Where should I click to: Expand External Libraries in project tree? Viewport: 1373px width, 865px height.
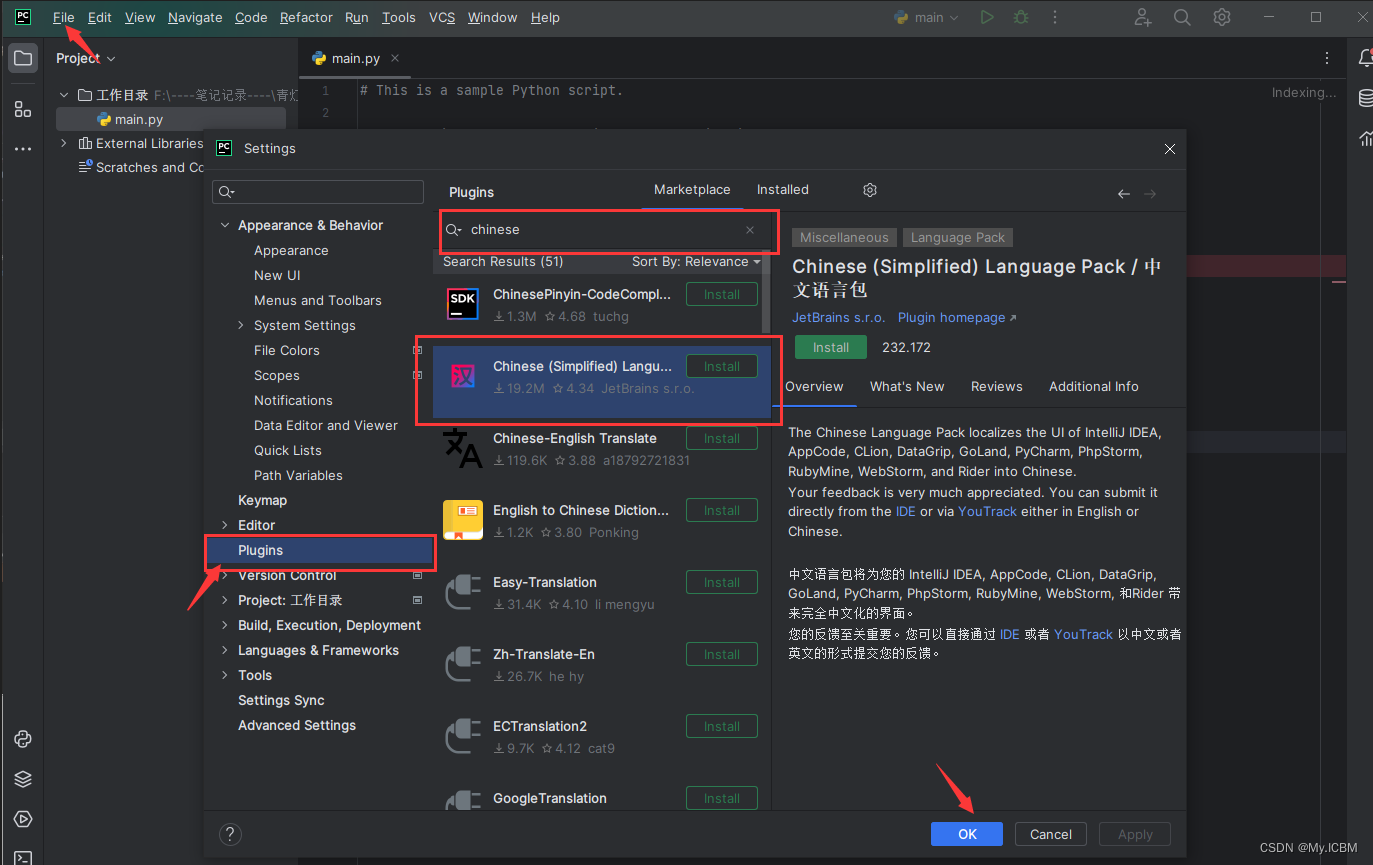[x=64, y=144]
